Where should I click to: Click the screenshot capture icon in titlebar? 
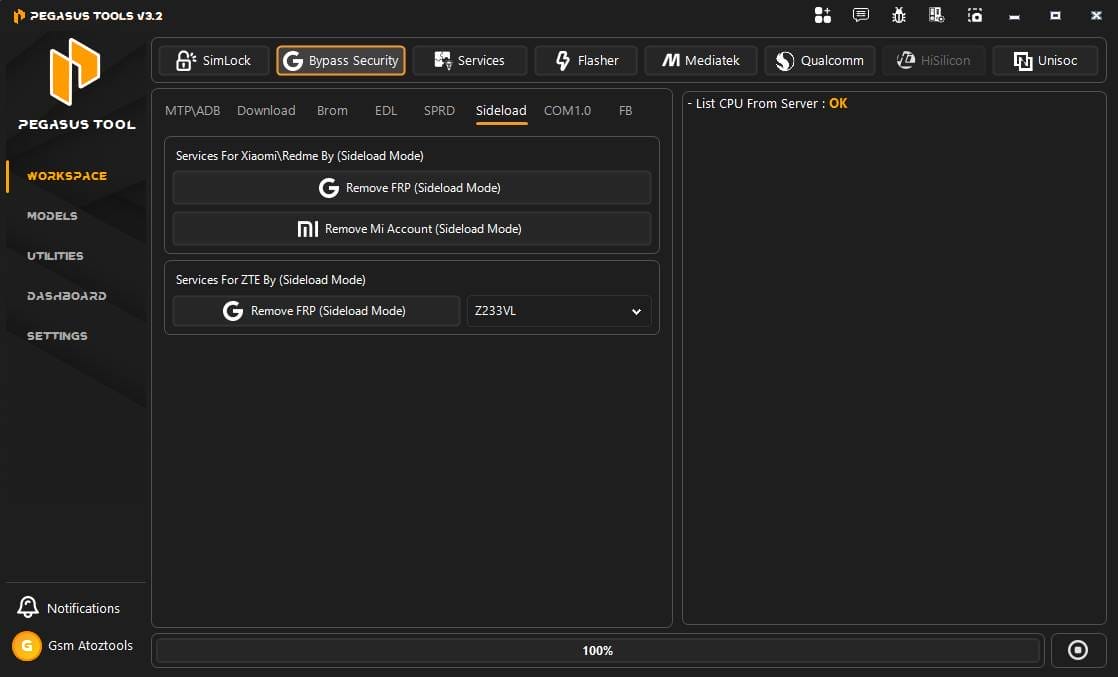click(x=974, y=15)
